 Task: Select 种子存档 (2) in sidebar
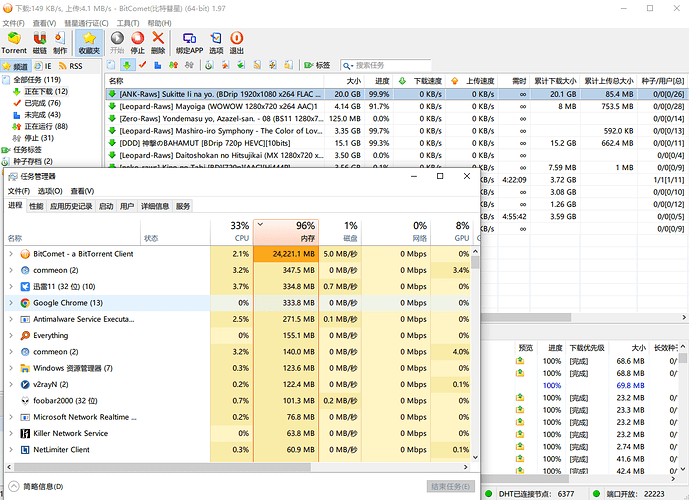[x=33, y=161]
